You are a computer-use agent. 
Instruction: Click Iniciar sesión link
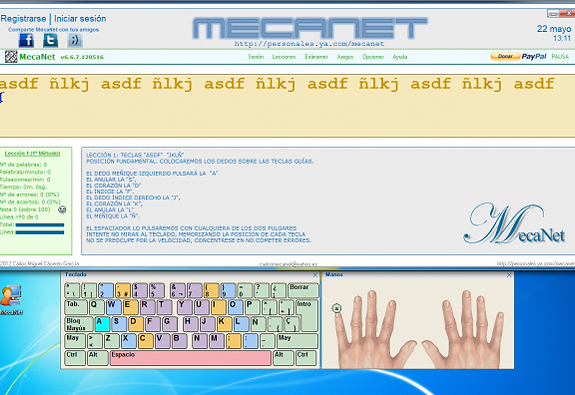click(80, 19)
